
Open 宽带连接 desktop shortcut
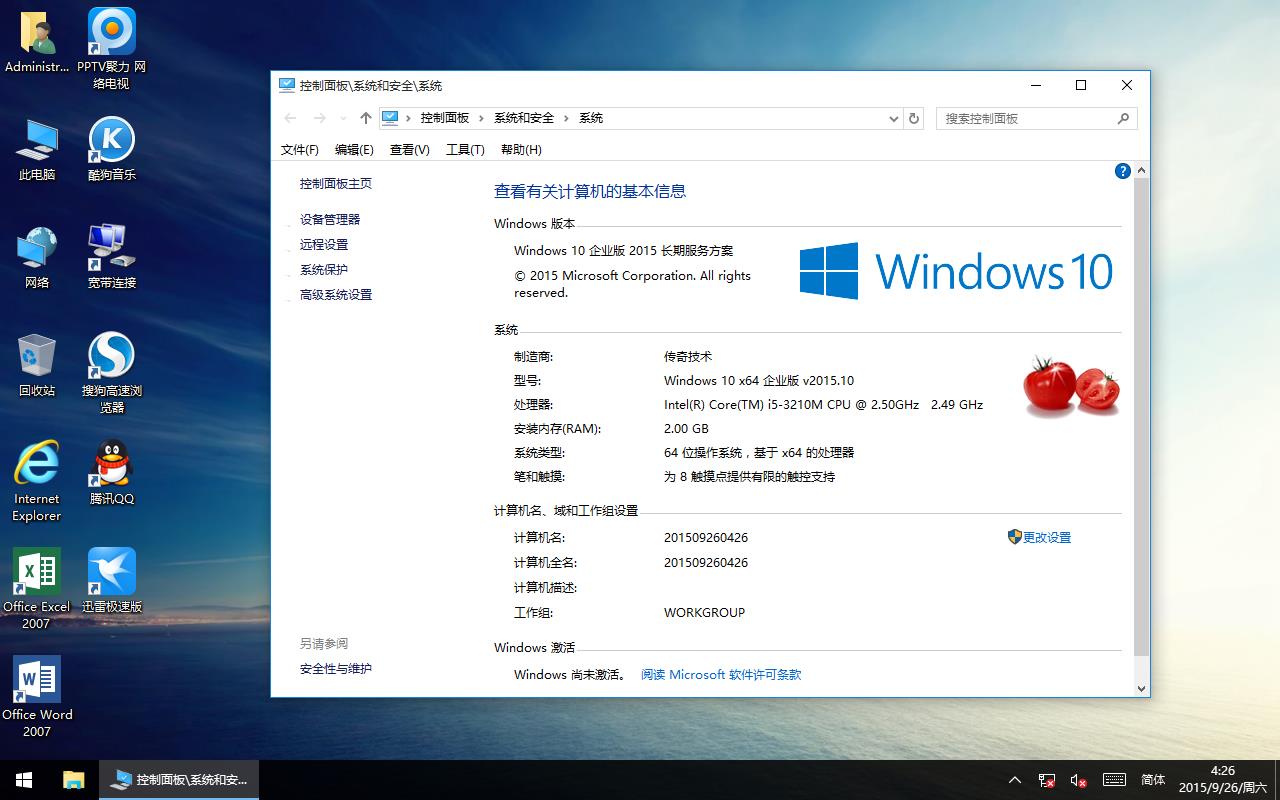(x=112, y=257)
